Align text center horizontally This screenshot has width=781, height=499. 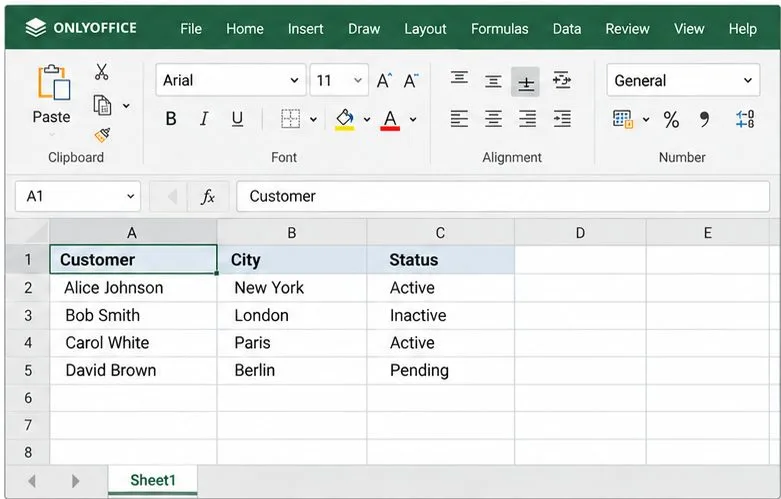[493, 119]
